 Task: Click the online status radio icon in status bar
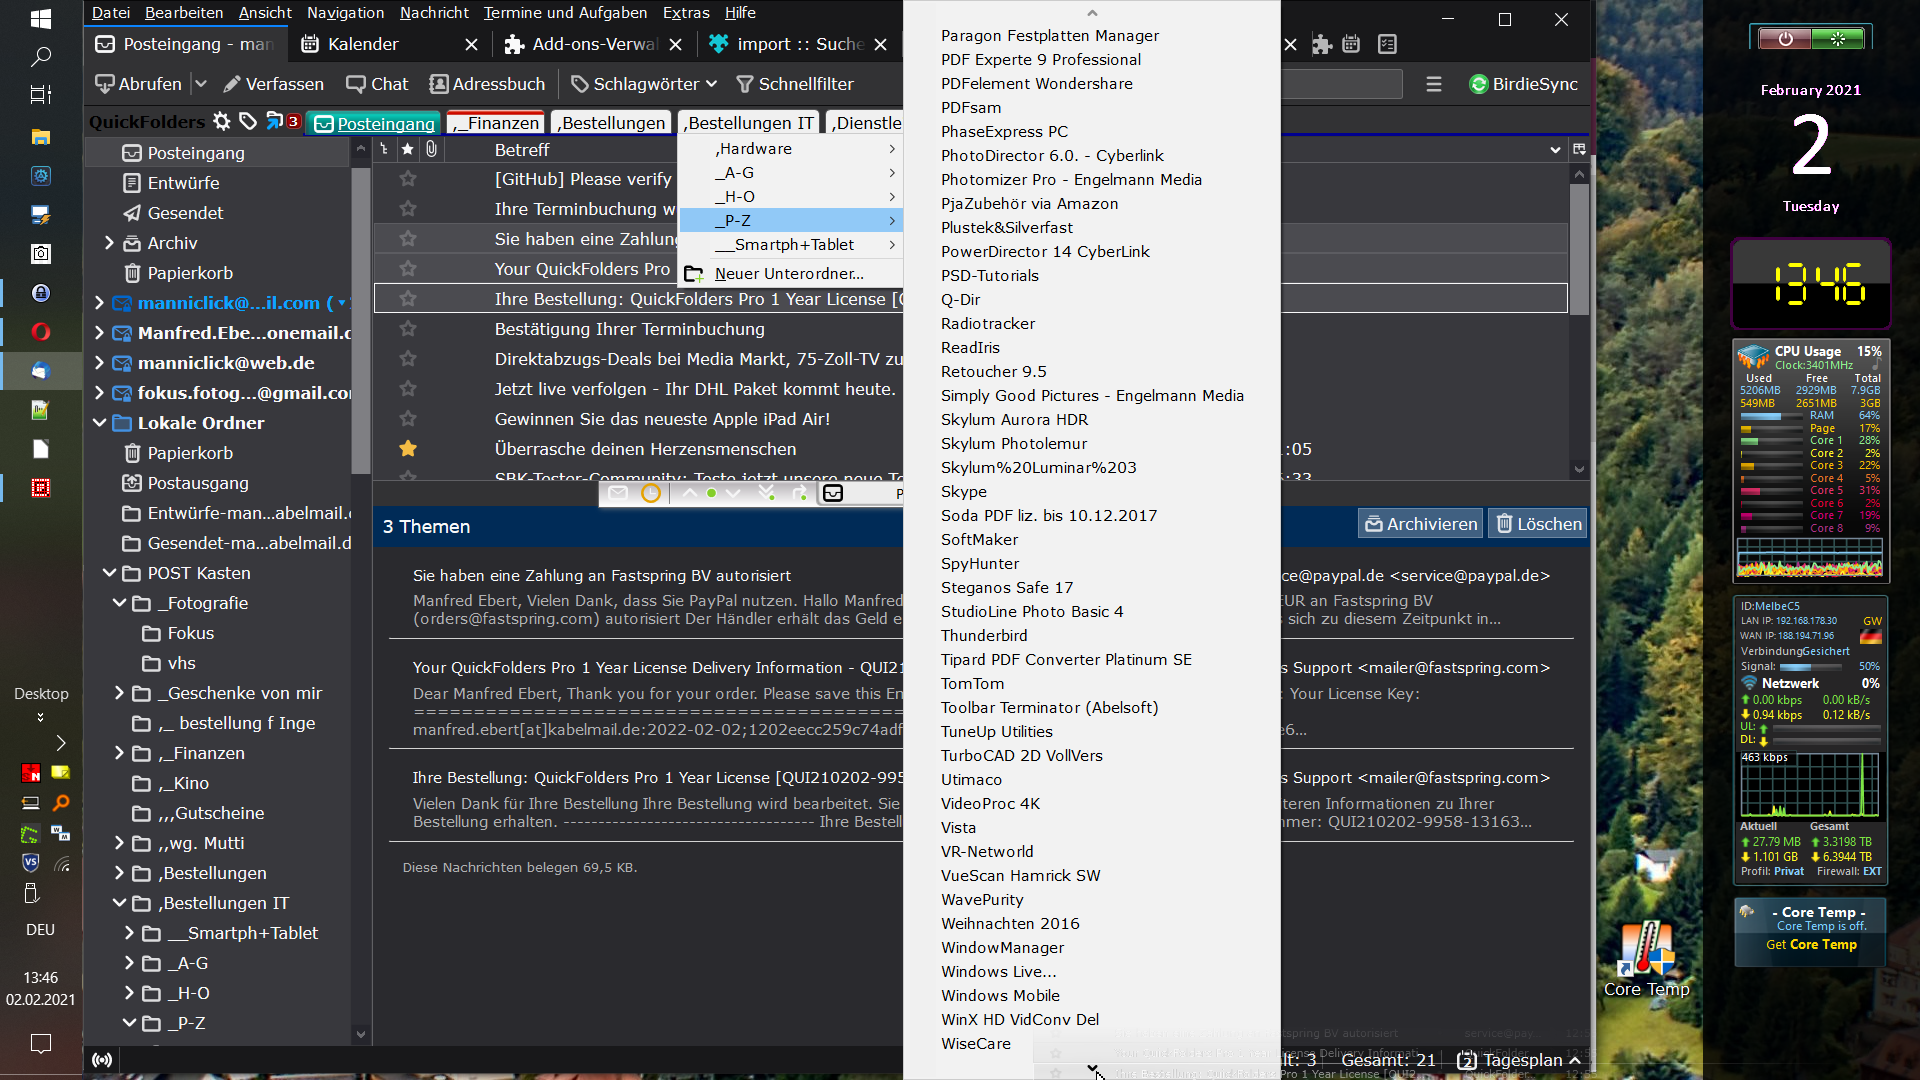(102, 1060)
